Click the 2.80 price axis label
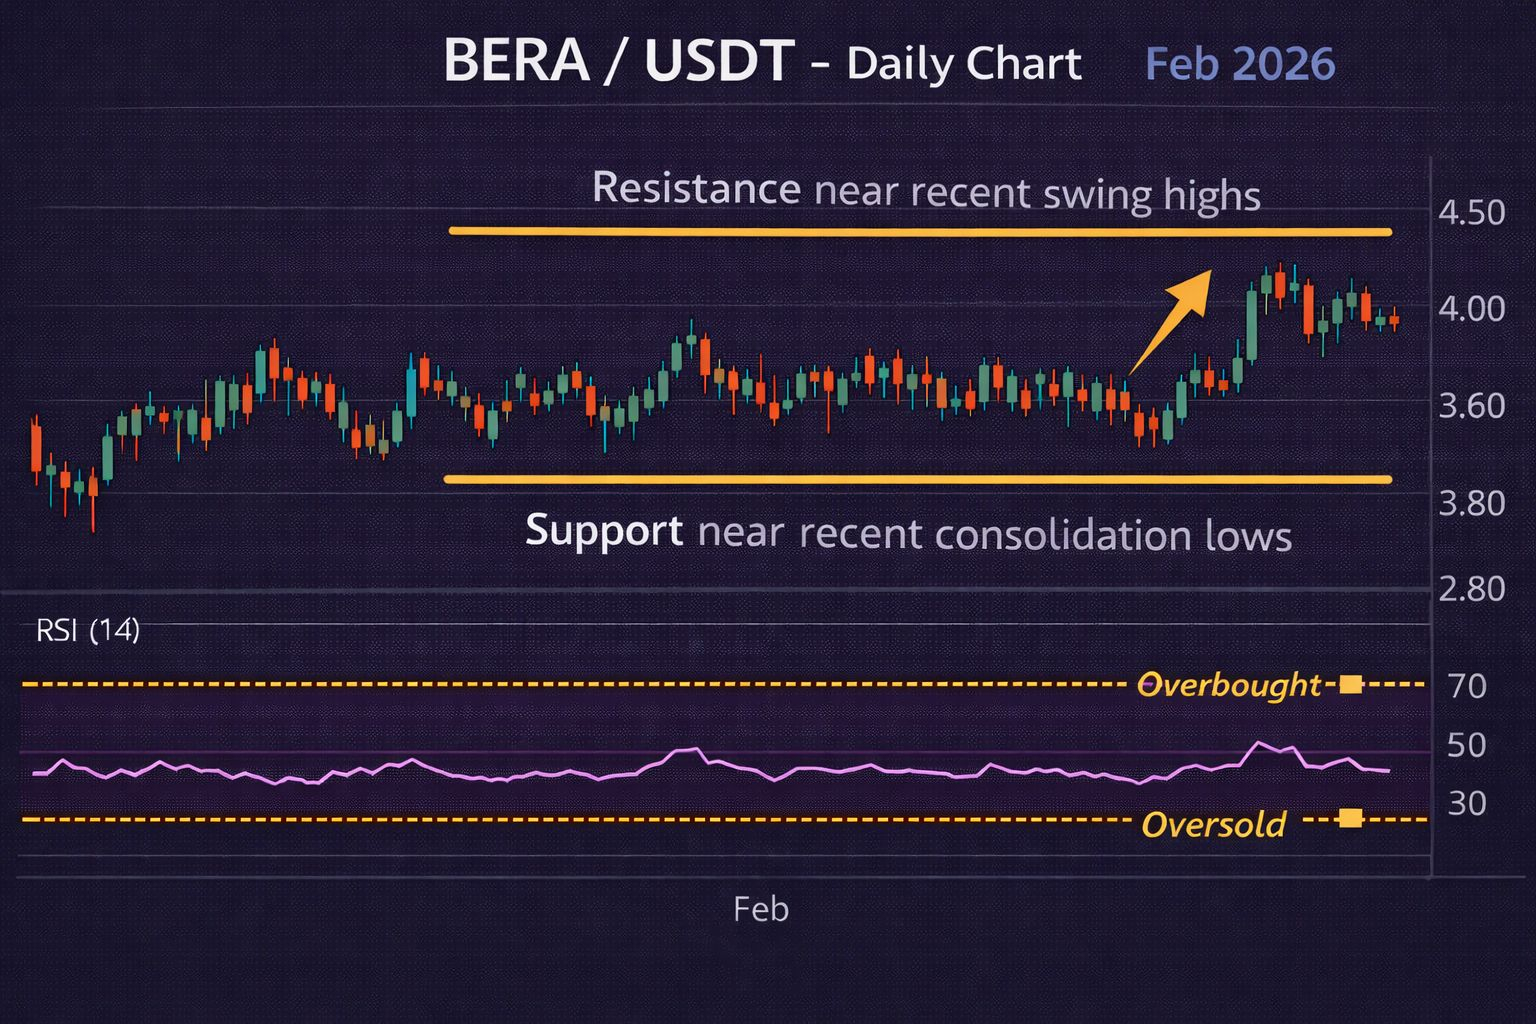1536x1024 pixels. [x=1470, y=589]
